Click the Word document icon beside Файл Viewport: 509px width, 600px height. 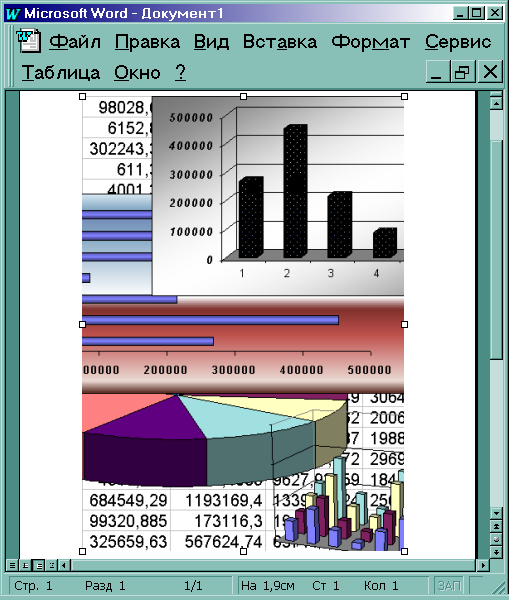pyautogui.click(x=29, y=41)
